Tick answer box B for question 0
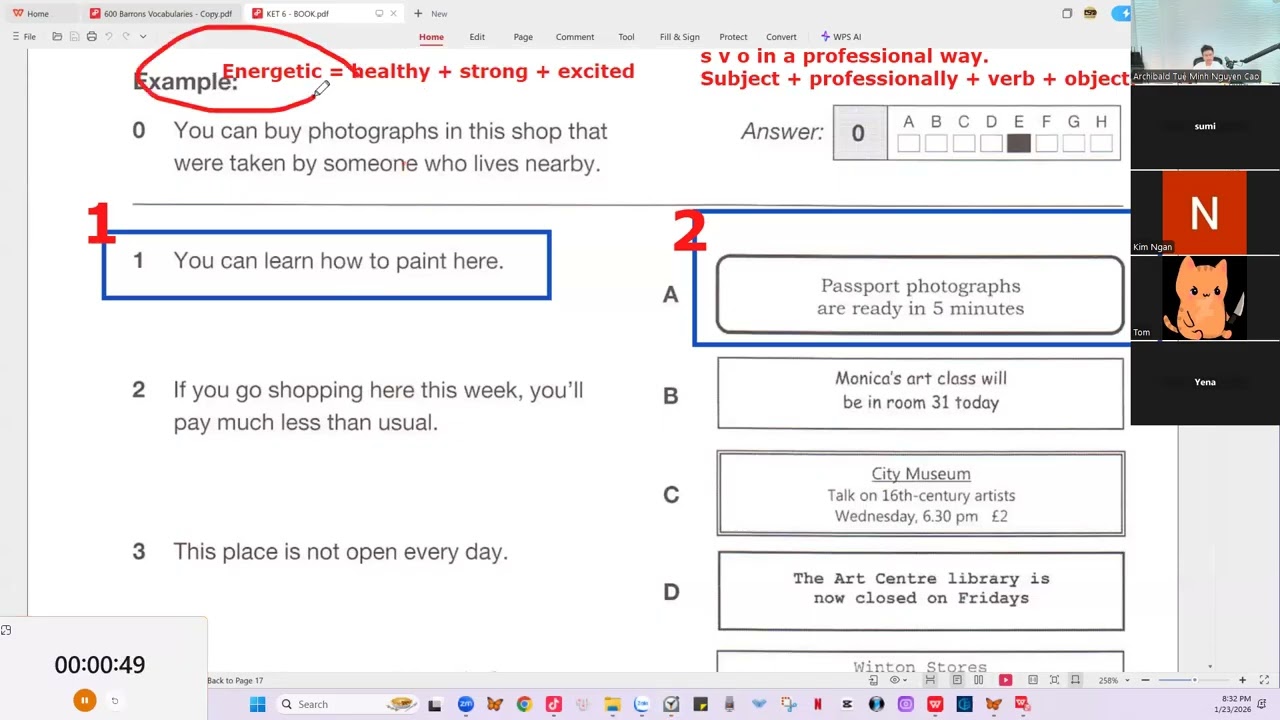The height and width of the screenshot is (720, 1280). pyautogui.click(x=936, y=144)
